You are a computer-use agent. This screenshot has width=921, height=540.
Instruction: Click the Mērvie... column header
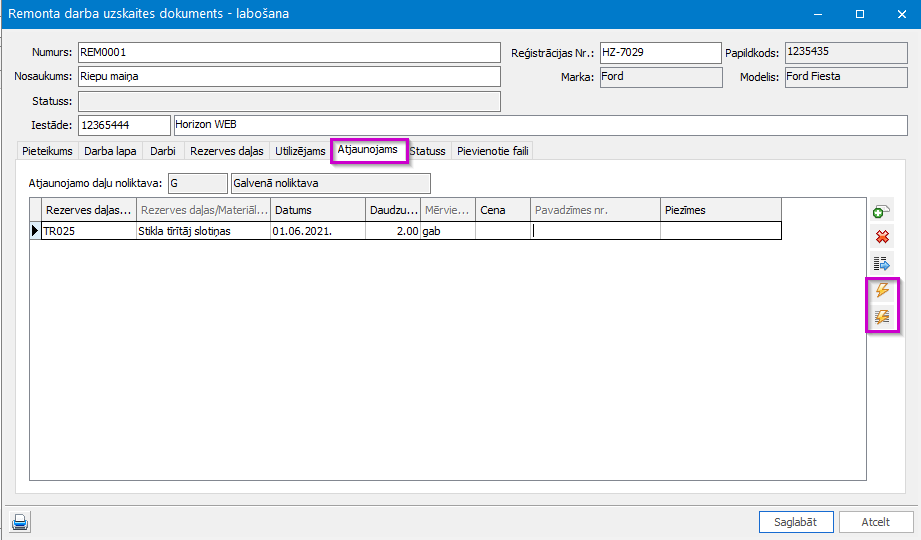[448, 210]
